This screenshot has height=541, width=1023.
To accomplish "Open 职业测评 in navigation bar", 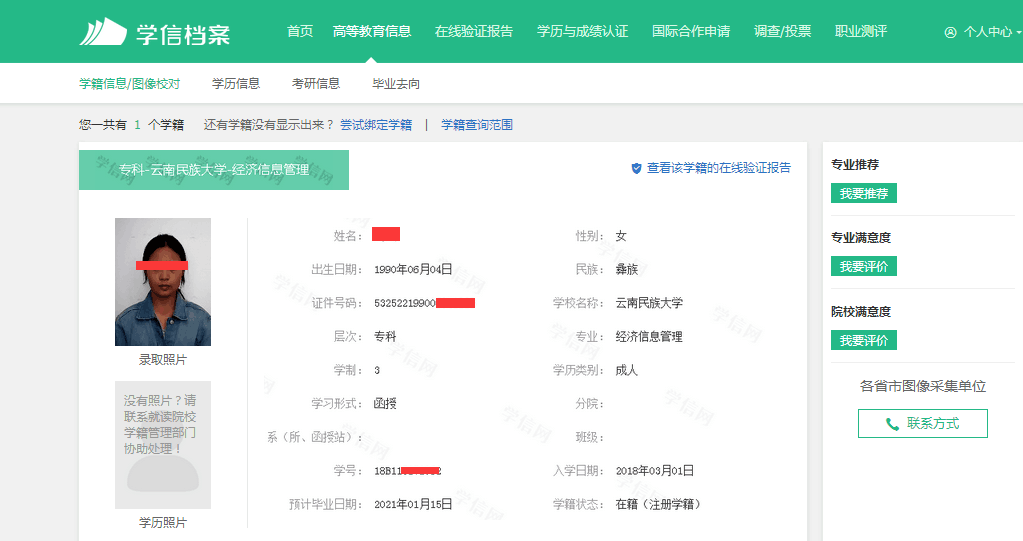I will [x=861, y=32].
